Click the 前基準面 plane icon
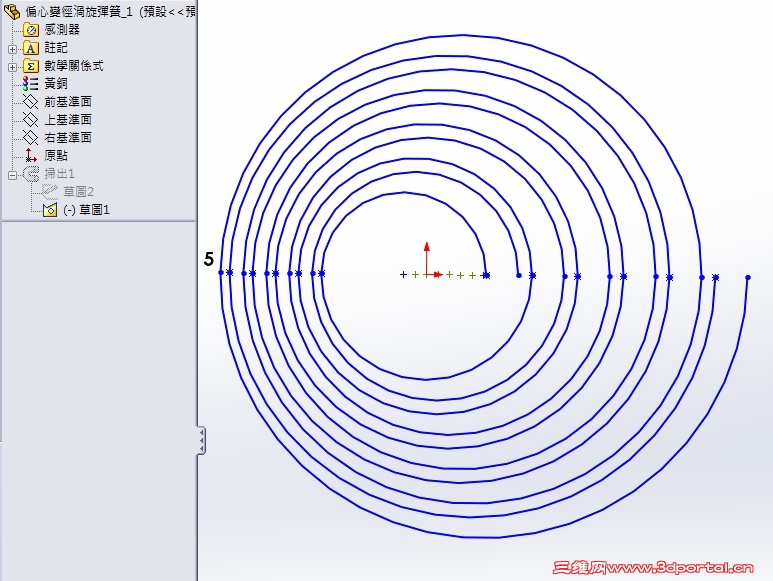 (x=31, y=102)
